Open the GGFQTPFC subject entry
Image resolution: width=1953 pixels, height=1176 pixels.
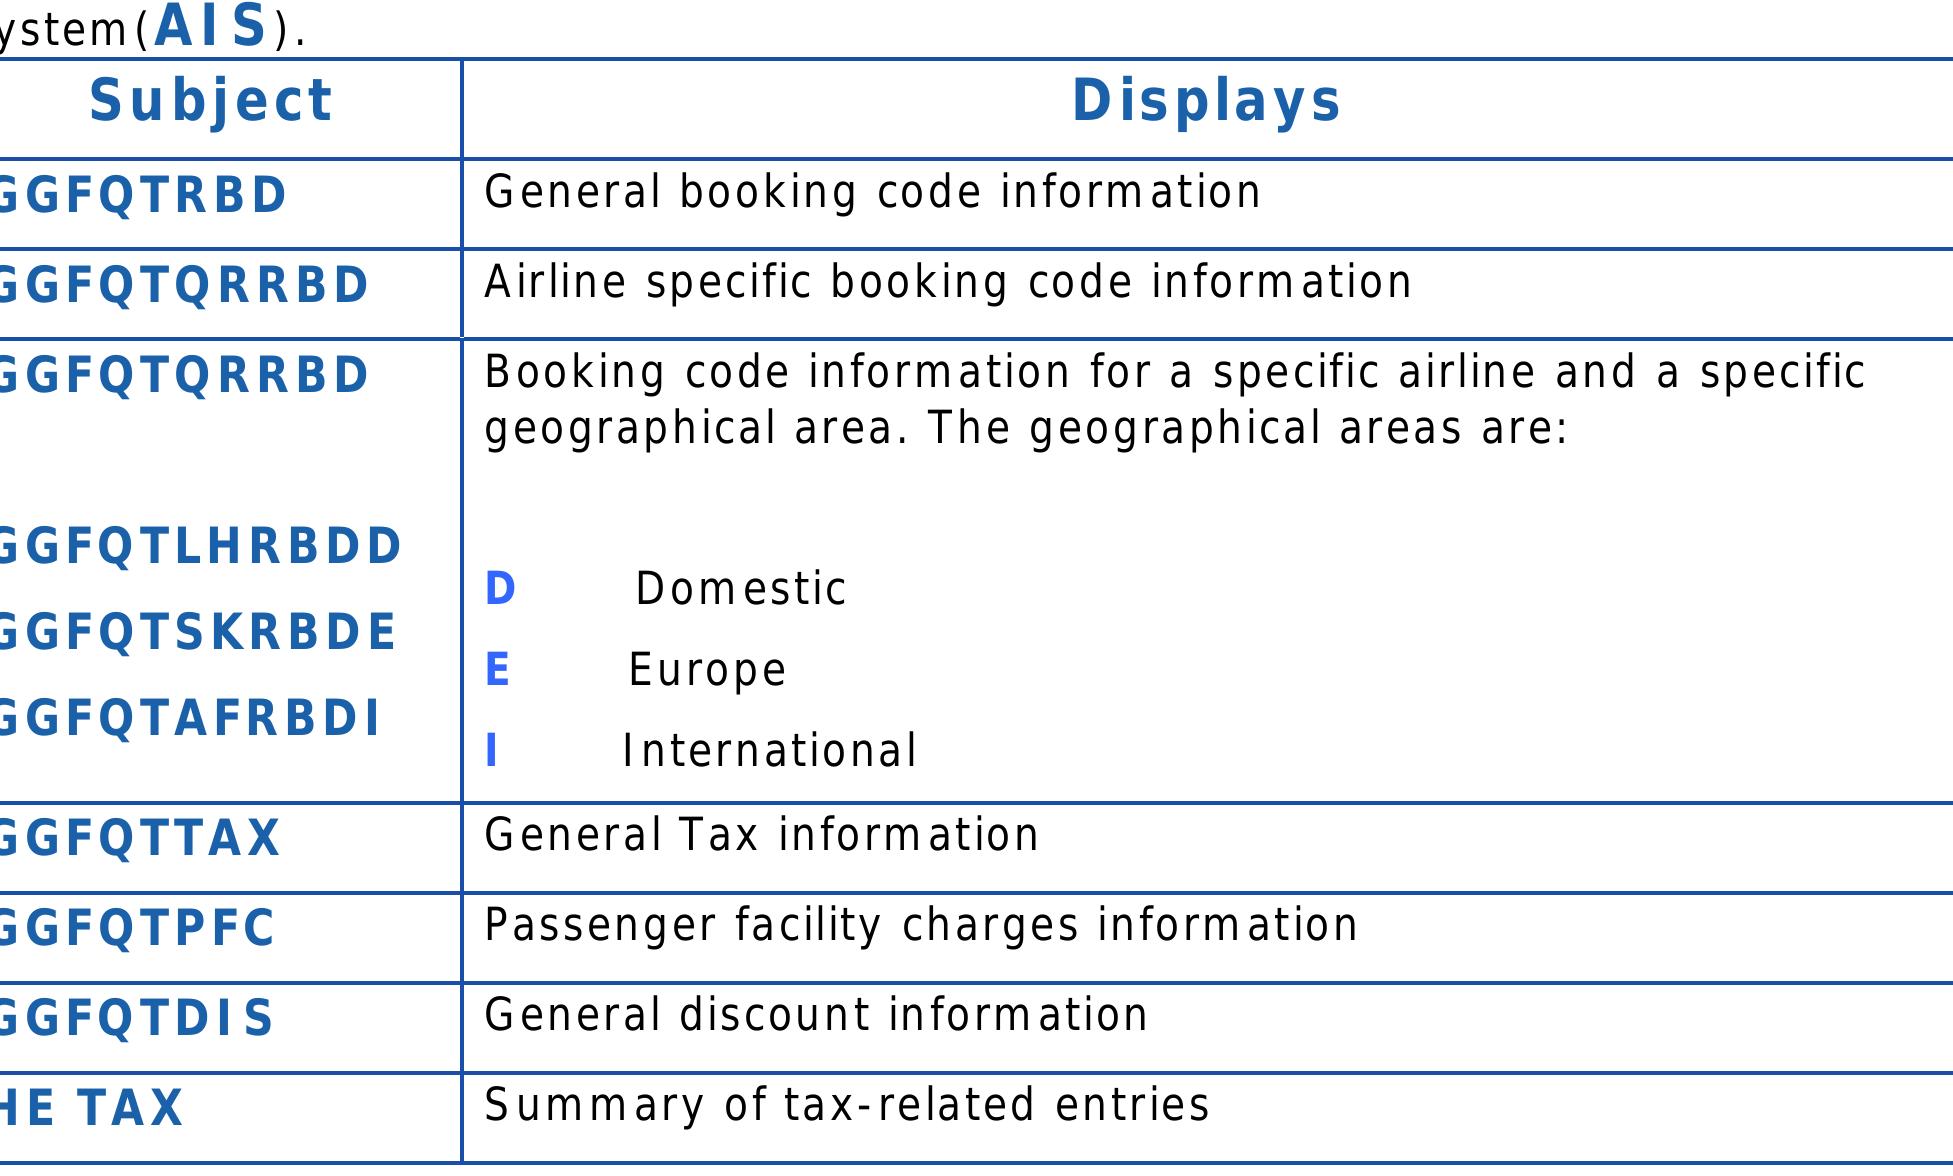pos(136,928)
